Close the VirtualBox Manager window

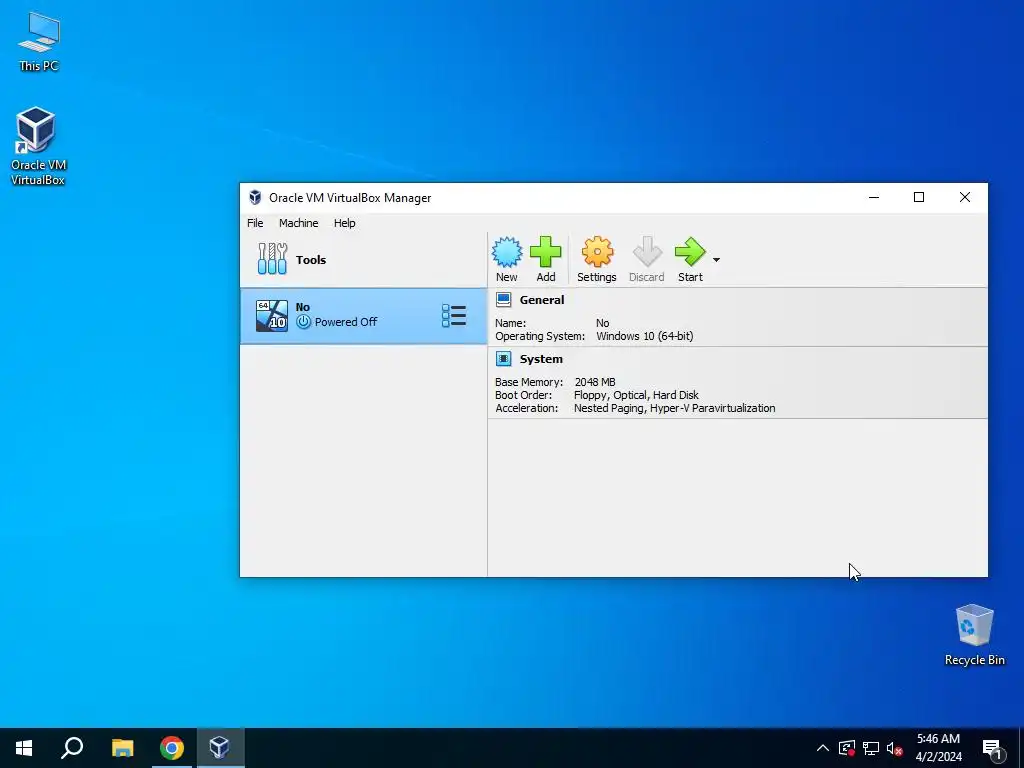[965, 197]
